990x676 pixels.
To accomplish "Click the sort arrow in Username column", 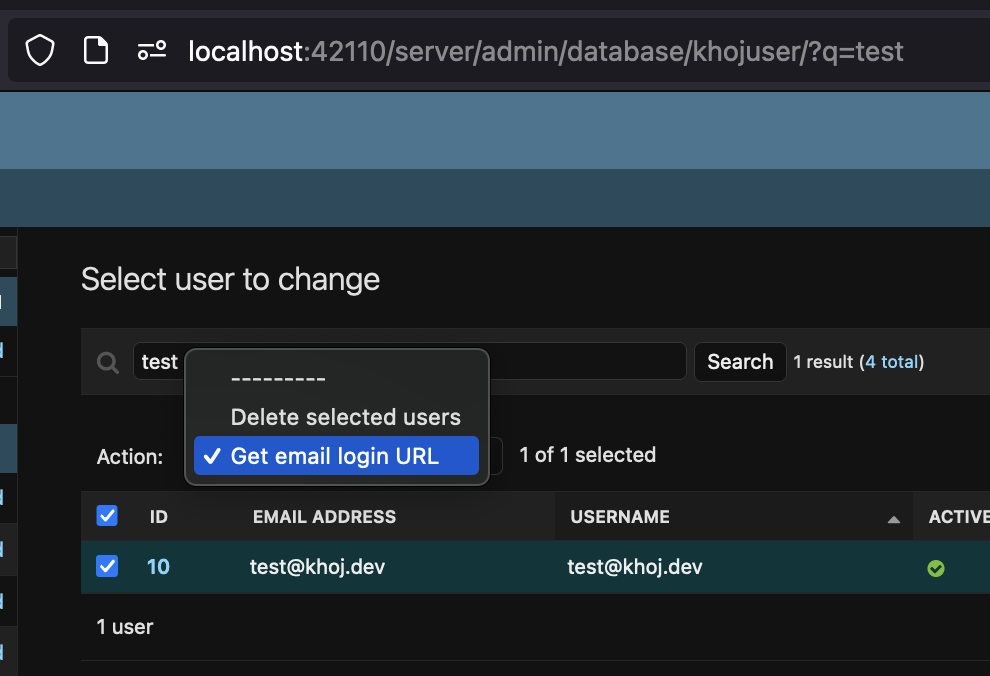I will click(x=893, y=518).
